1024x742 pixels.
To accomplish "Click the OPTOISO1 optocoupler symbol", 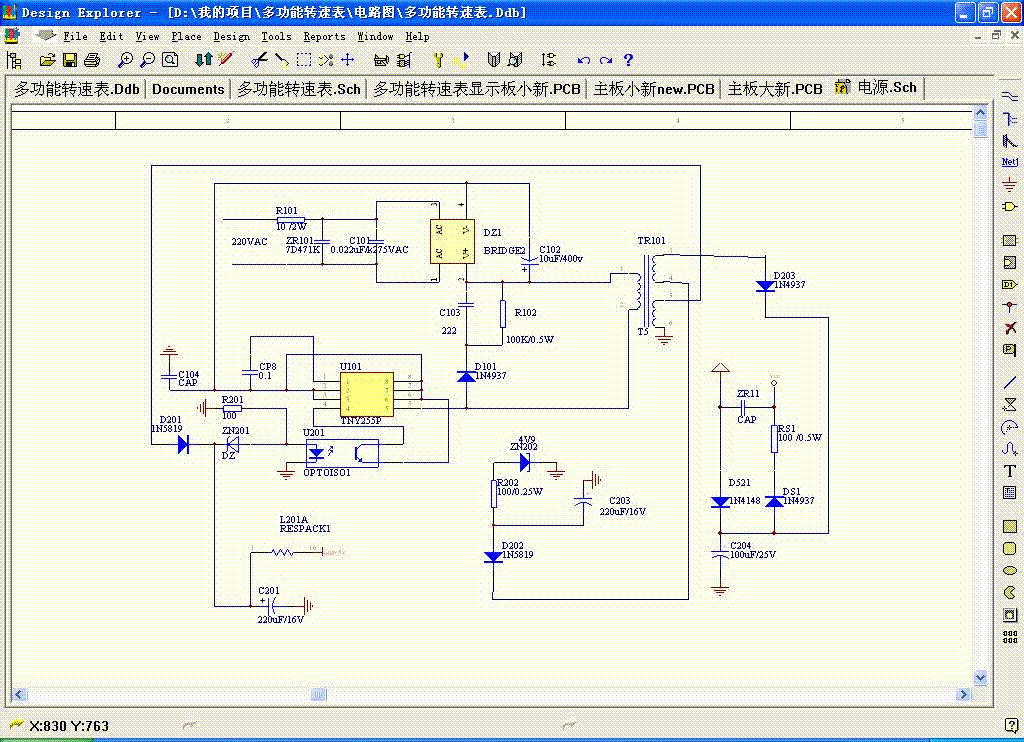I will (x=343, y=452).
